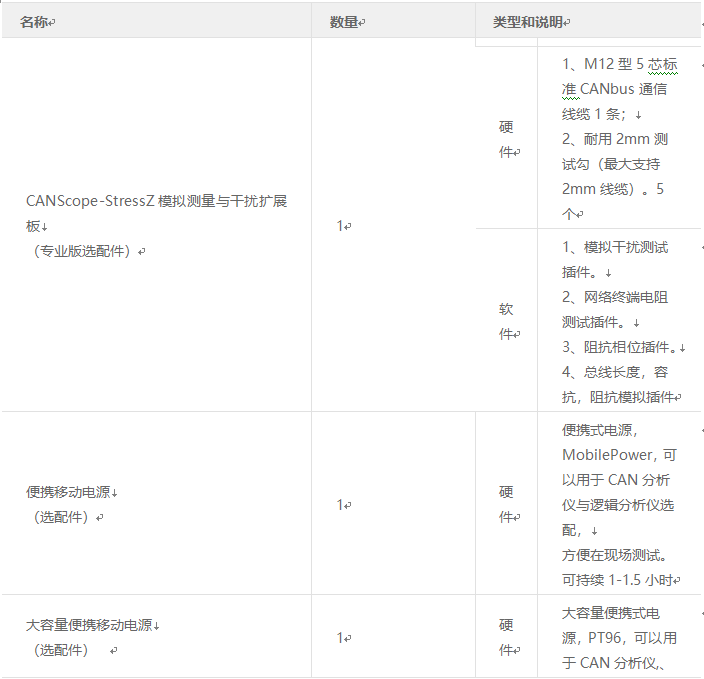Viewport: 704px width, 679px height.
Task: Click the 可持续 1-1.5 小时 text line
Action: tap(617, 580)
